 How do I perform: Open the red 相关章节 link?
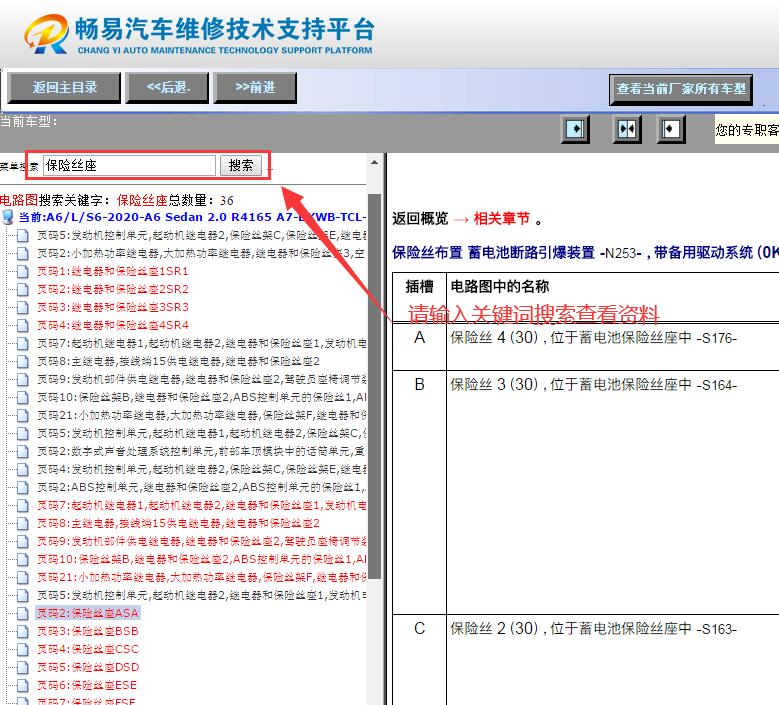click(x=502, y=219)
